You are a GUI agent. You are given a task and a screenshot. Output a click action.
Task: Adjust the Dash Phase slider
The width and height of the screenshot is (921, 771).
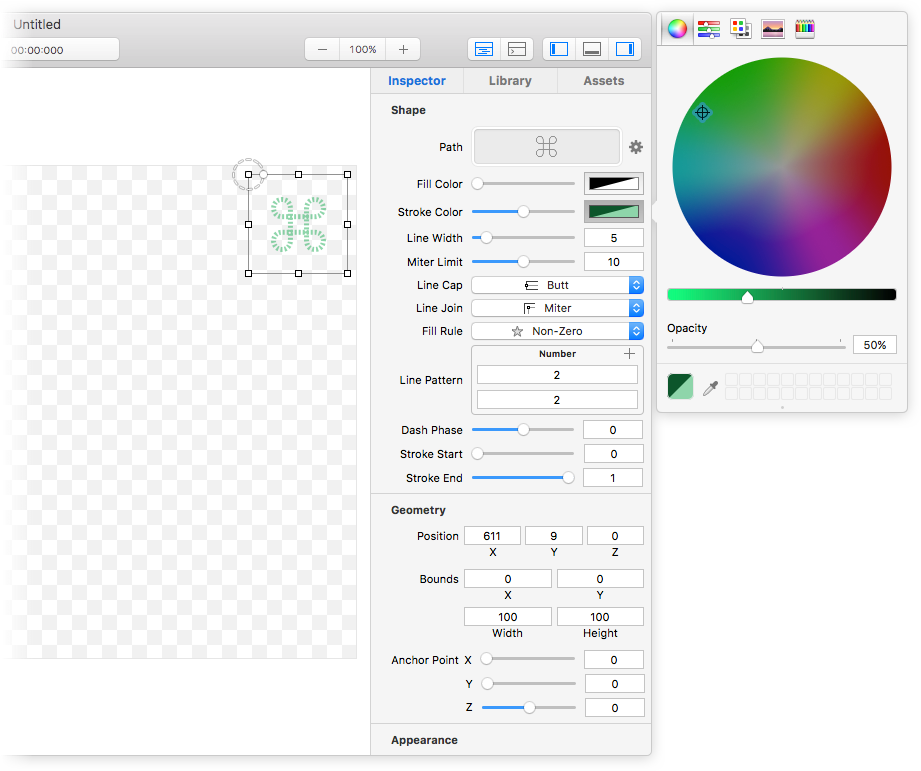pyautogui.click(x=523, y=430)
